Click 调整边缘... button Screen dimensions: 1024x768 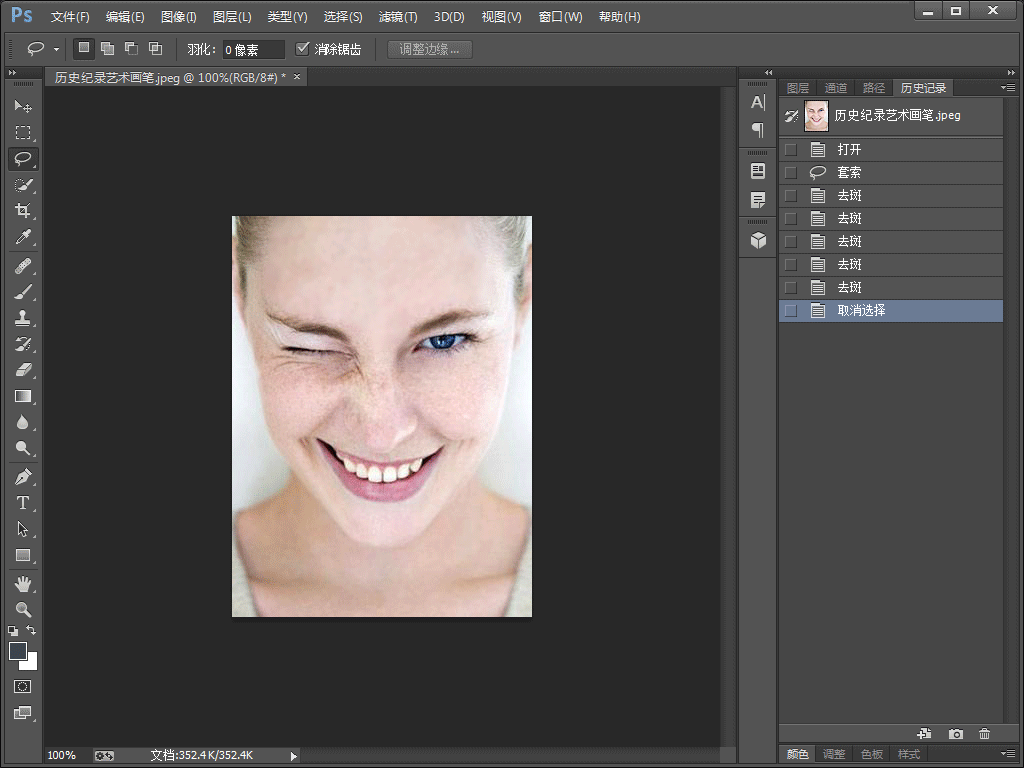[x=430, y=49]
